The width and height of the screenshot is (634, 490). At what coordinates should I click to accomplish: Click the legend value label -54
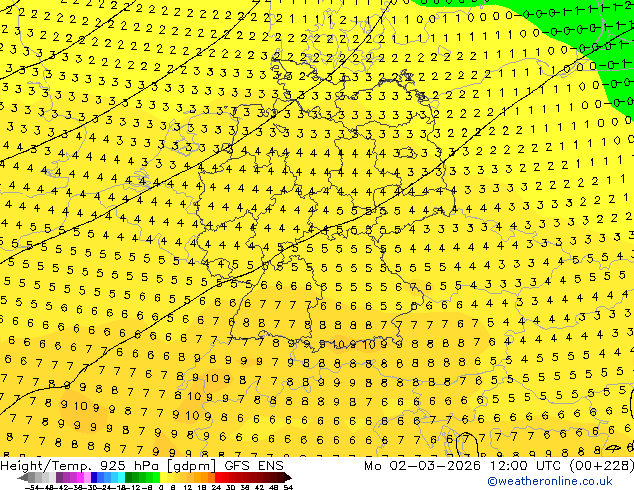[32, 488]
